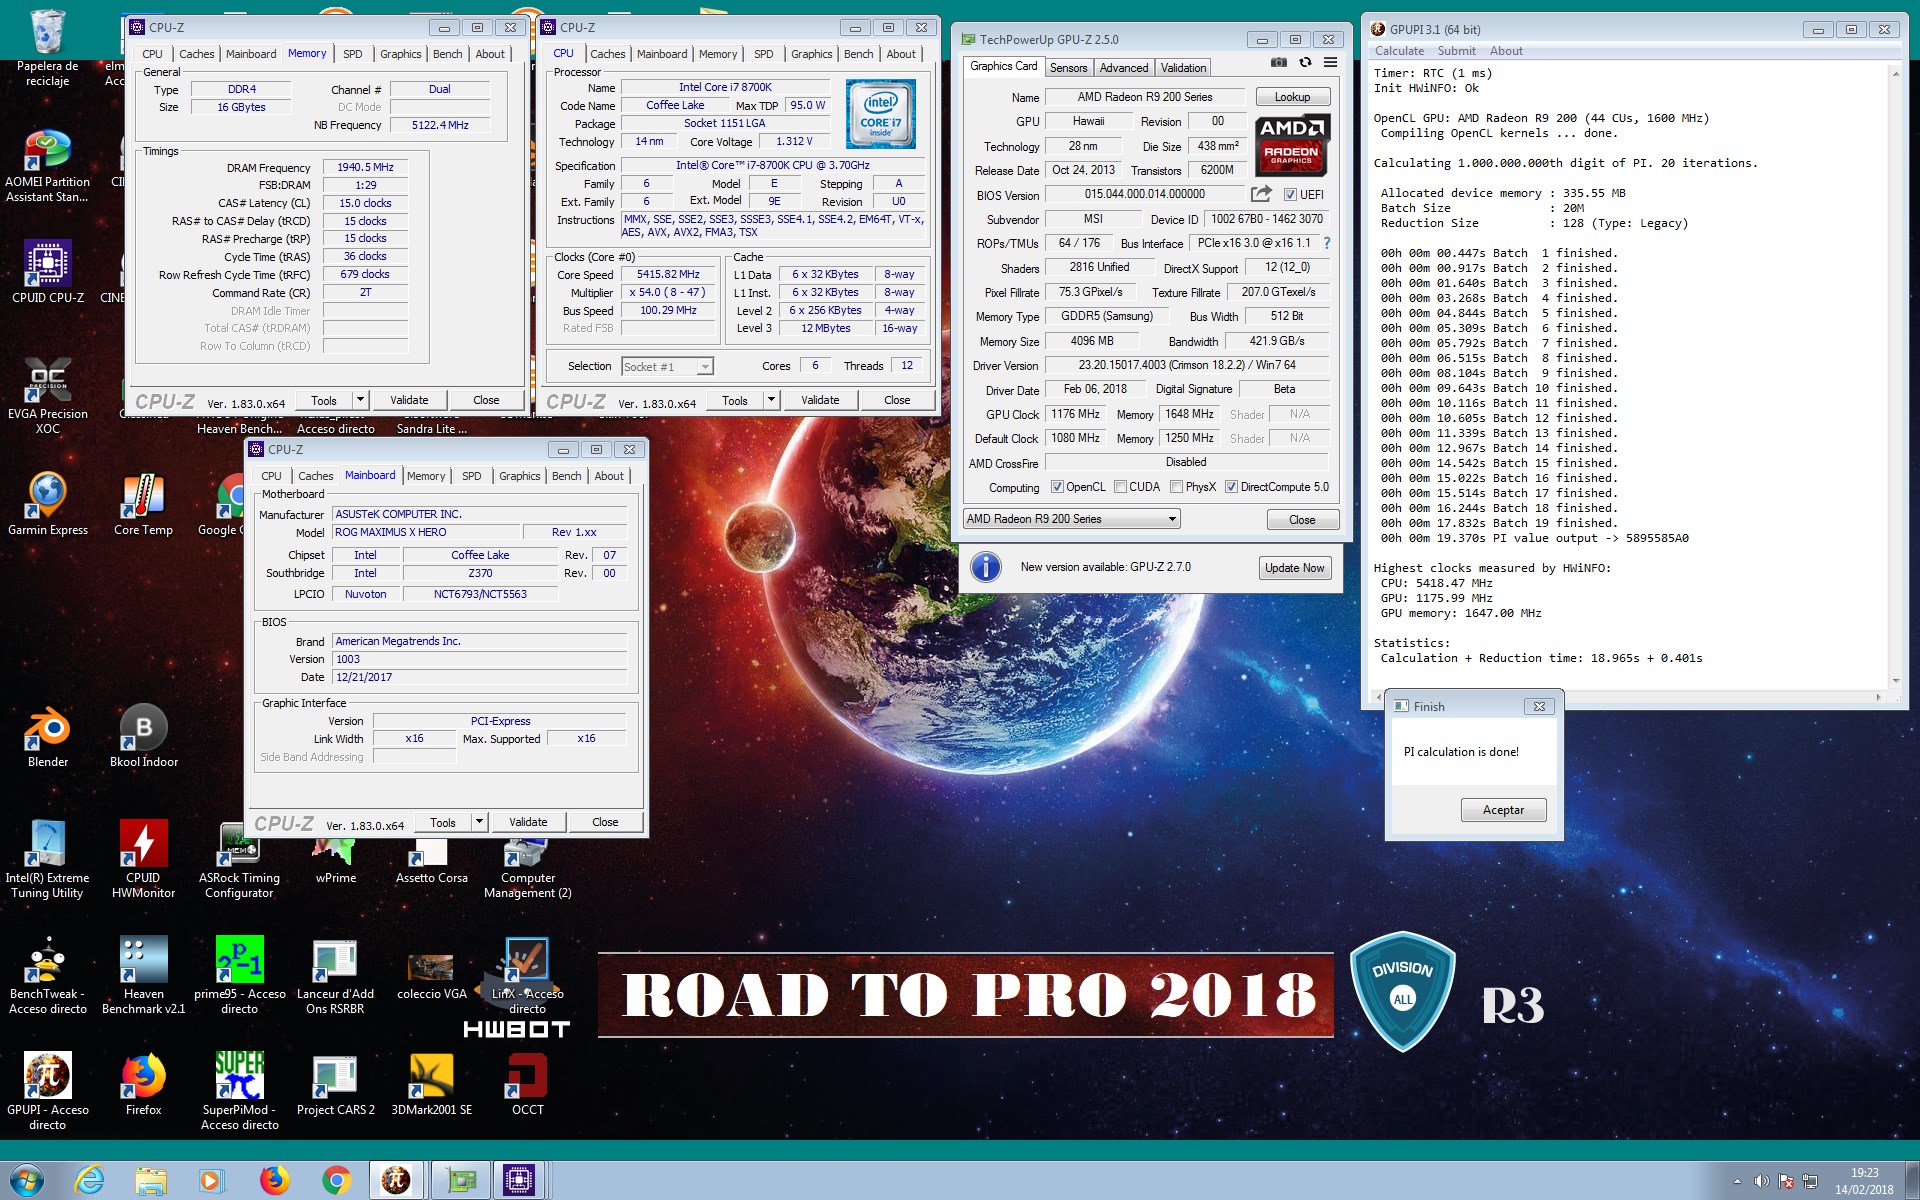Click Close in CPU-Z CPU window
The width and height of the screenshot is (1920, 1200).
click(x=897, y=400)
